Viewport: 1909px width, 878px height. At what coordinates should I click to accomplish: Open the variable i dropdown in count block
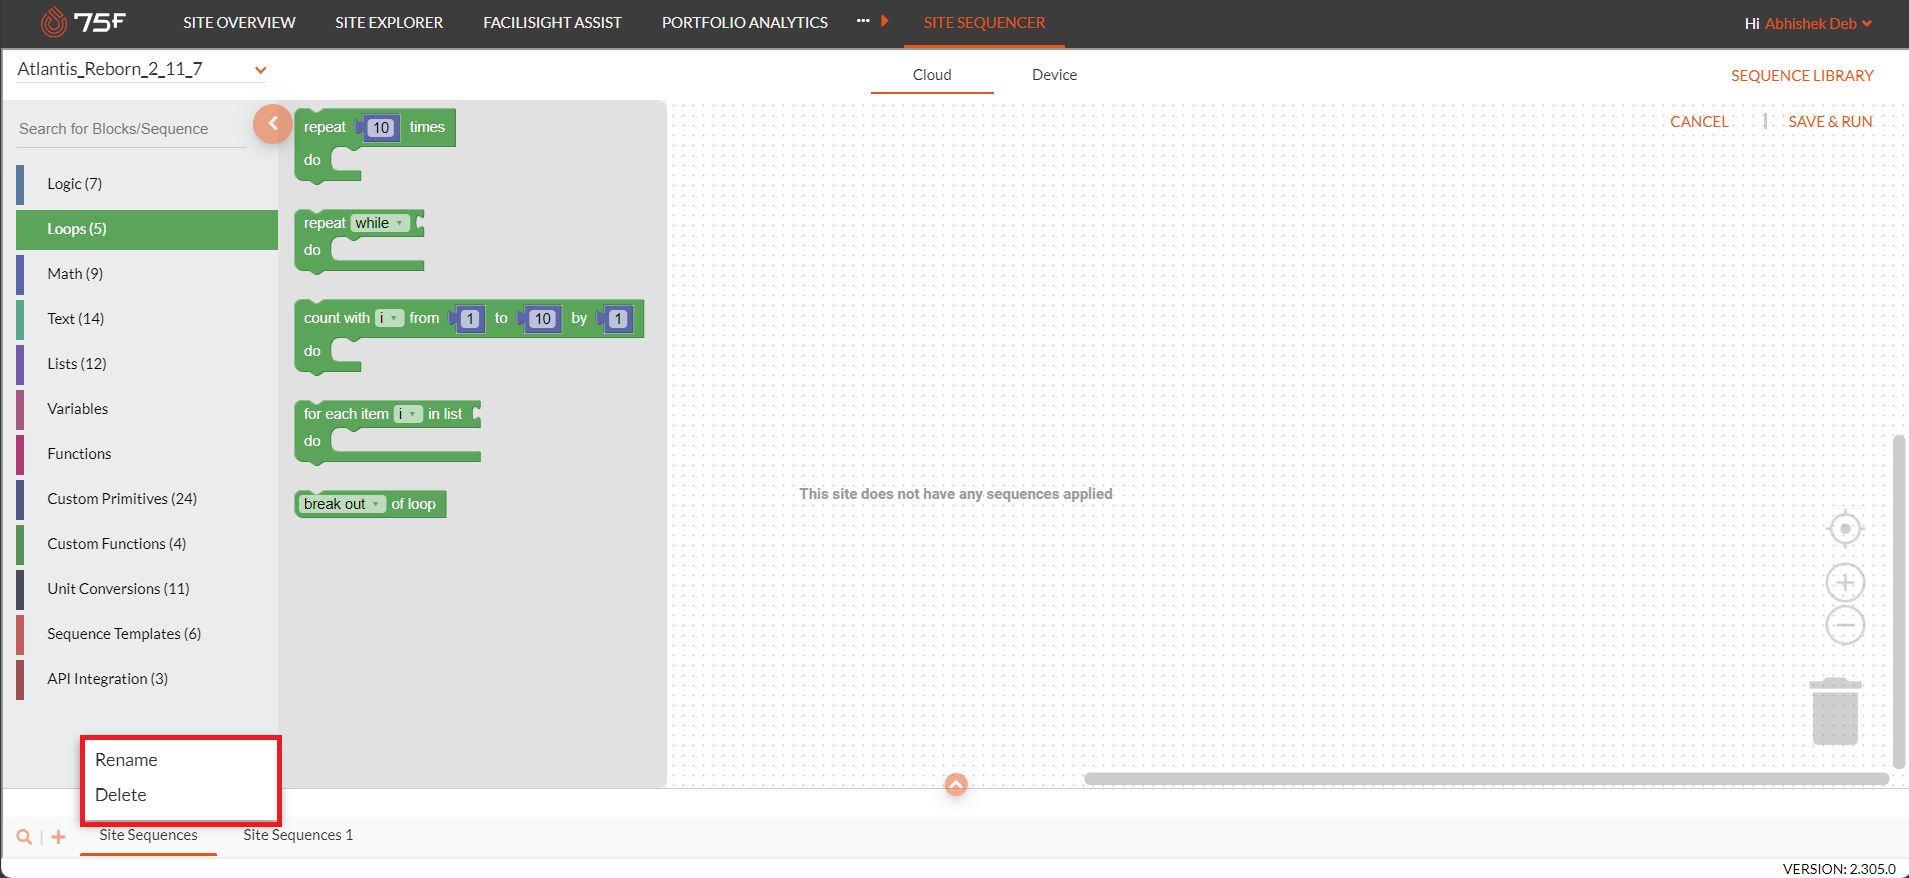click(390, 318)
